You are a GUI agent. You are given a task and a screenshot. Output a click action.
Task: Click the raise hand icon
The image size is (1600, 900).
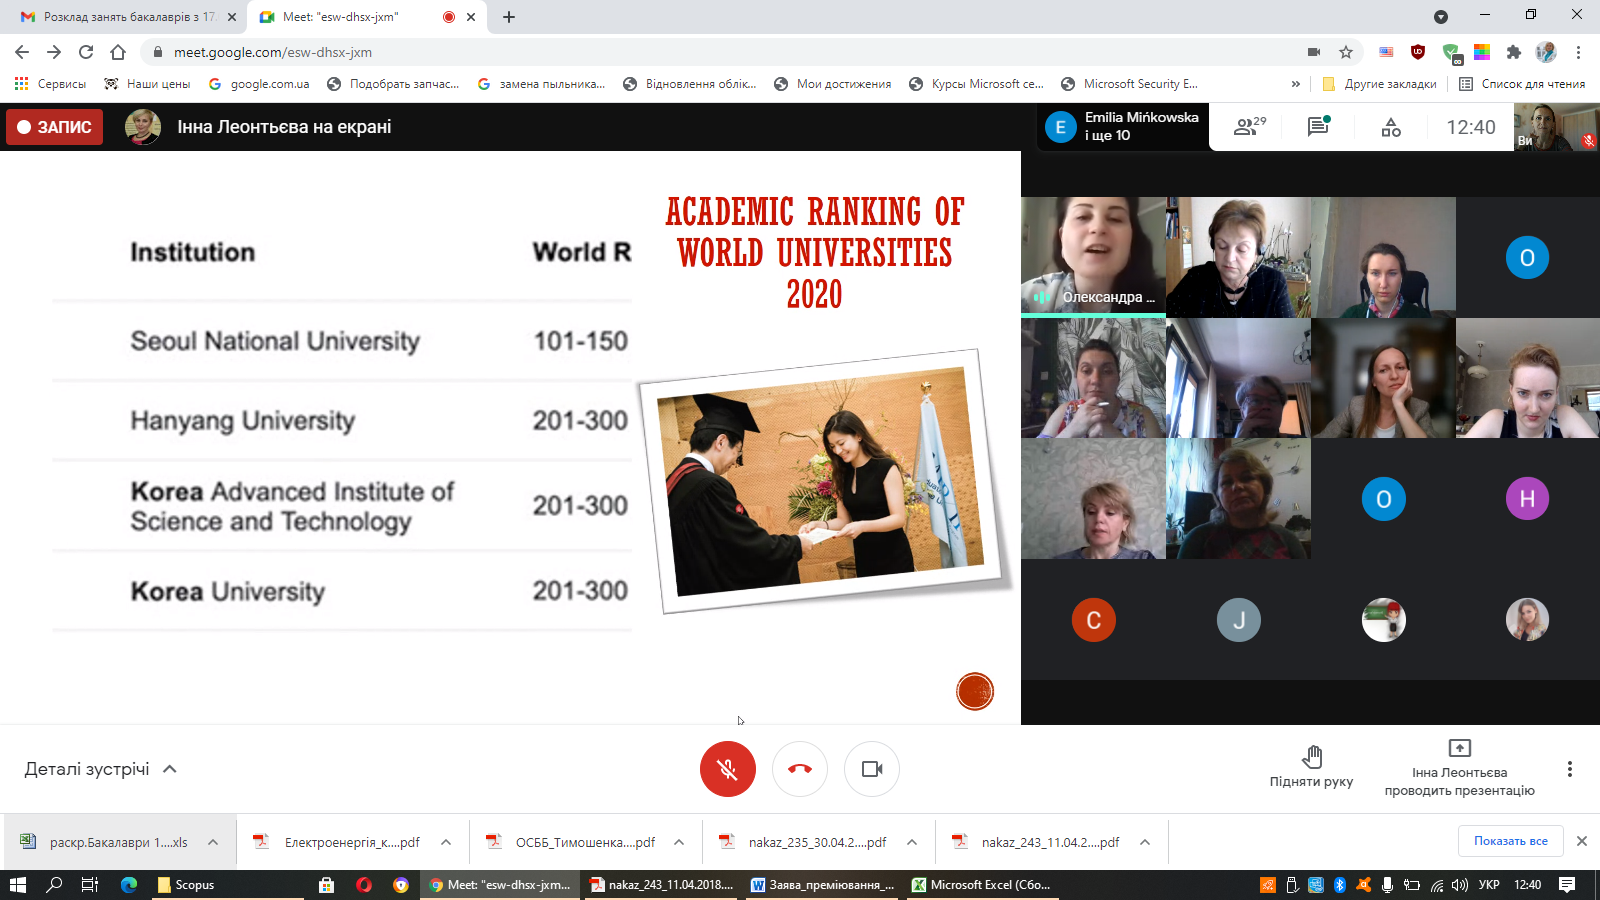(1311, 757)
